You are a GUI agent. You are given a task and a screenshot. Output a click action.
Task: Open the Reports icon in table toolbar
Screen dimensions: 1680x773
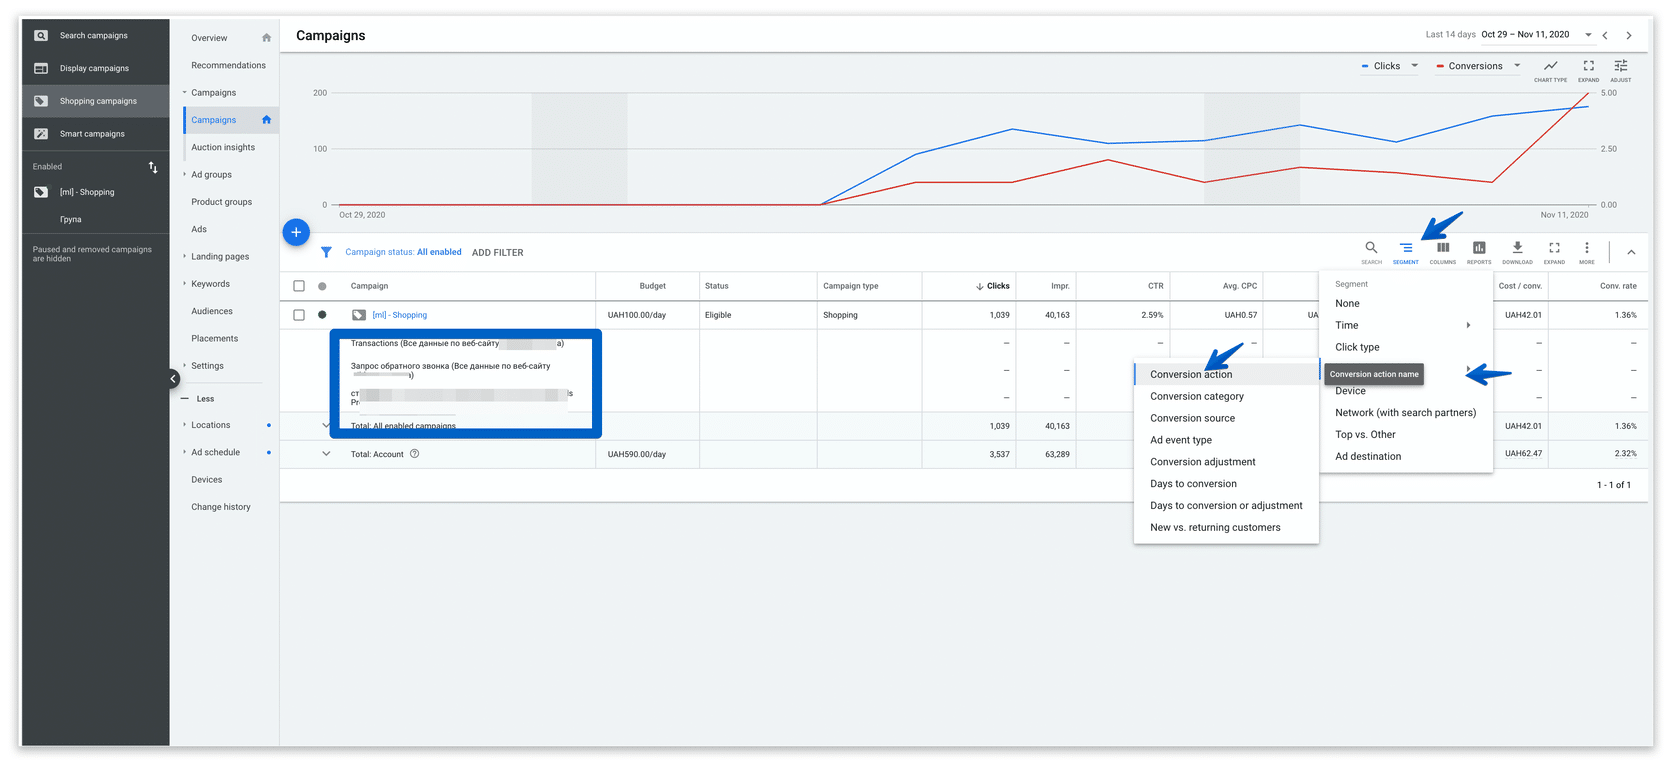1478,249
